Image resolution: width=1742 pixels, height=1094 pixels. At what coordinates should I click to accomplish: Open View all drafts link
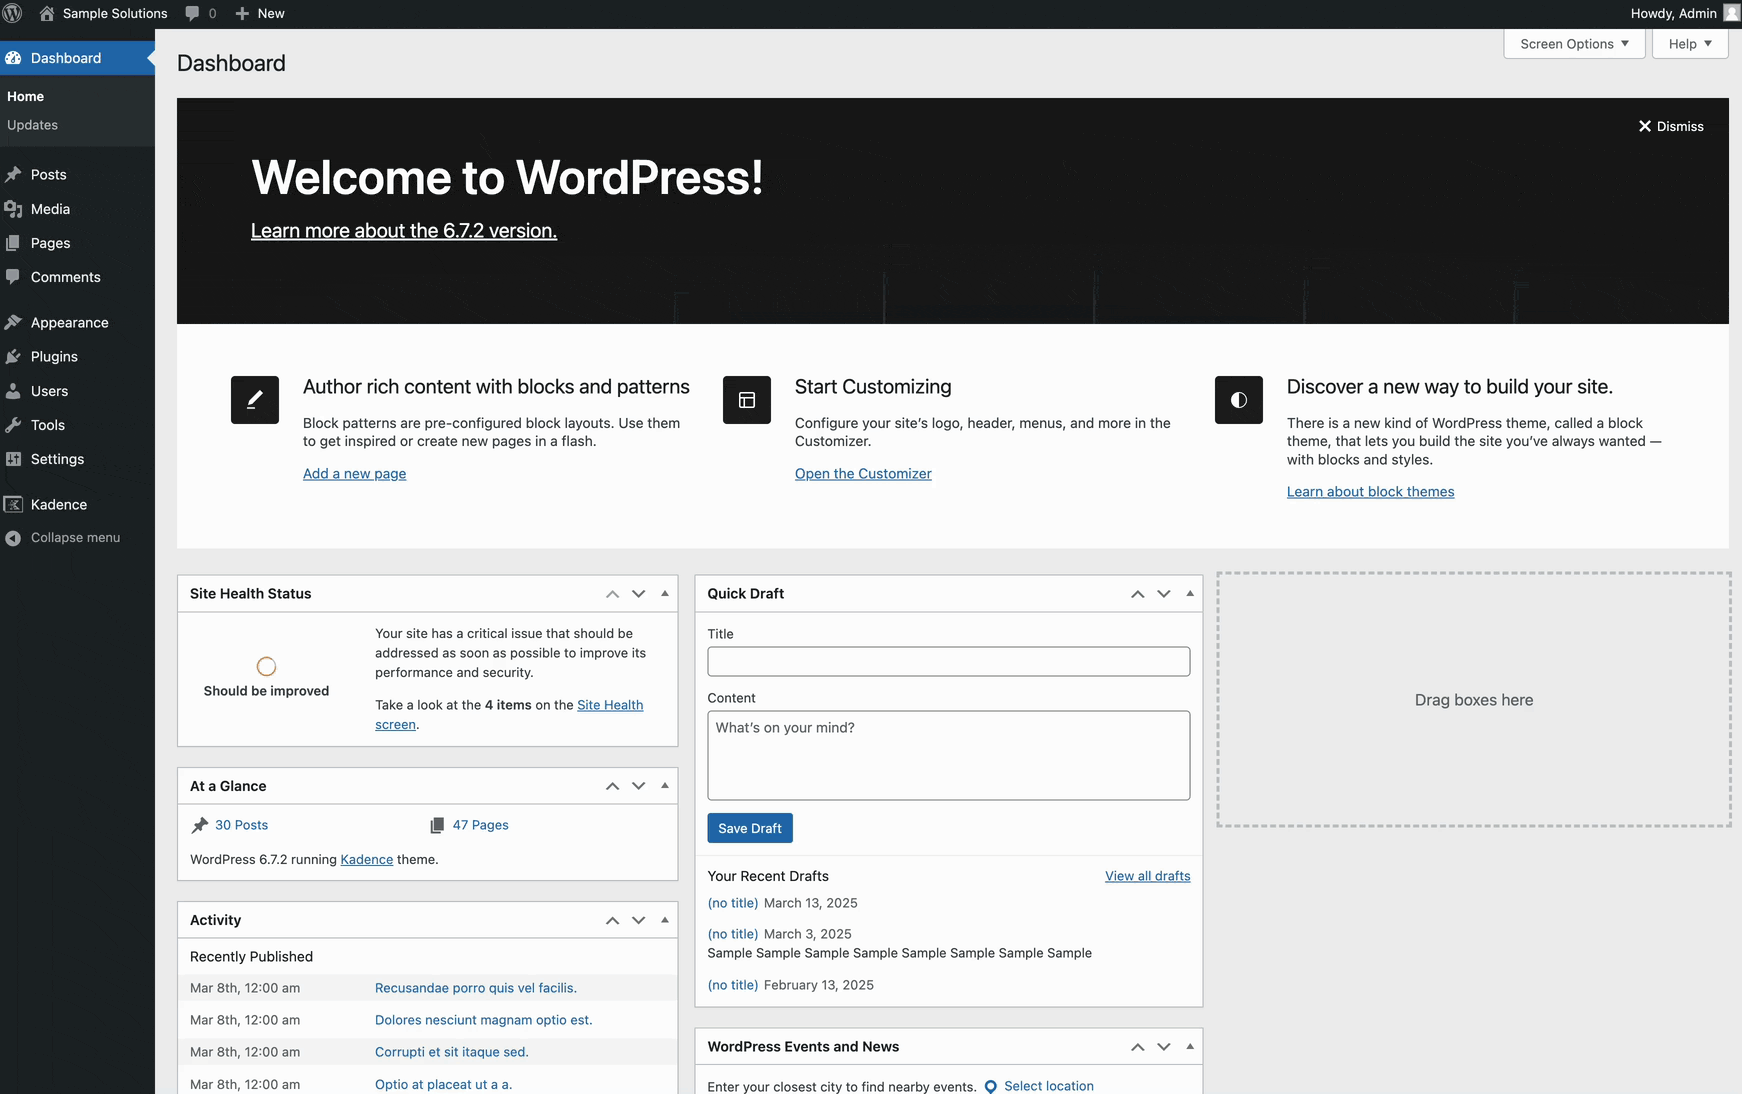pyautogui.click(x=1146, y=875)
